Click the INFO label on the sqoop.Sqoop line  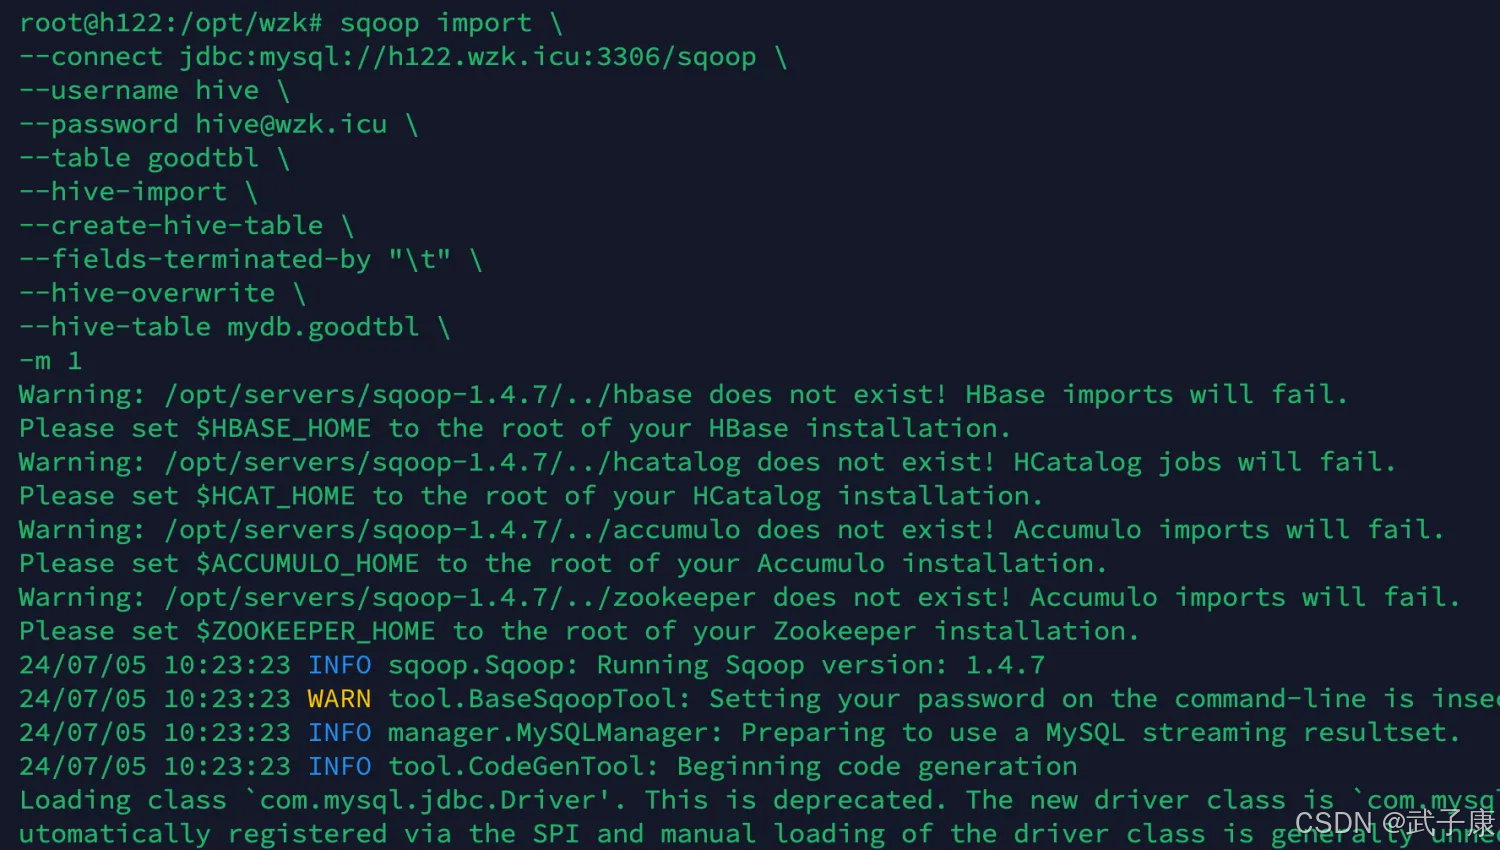(339, 665)
